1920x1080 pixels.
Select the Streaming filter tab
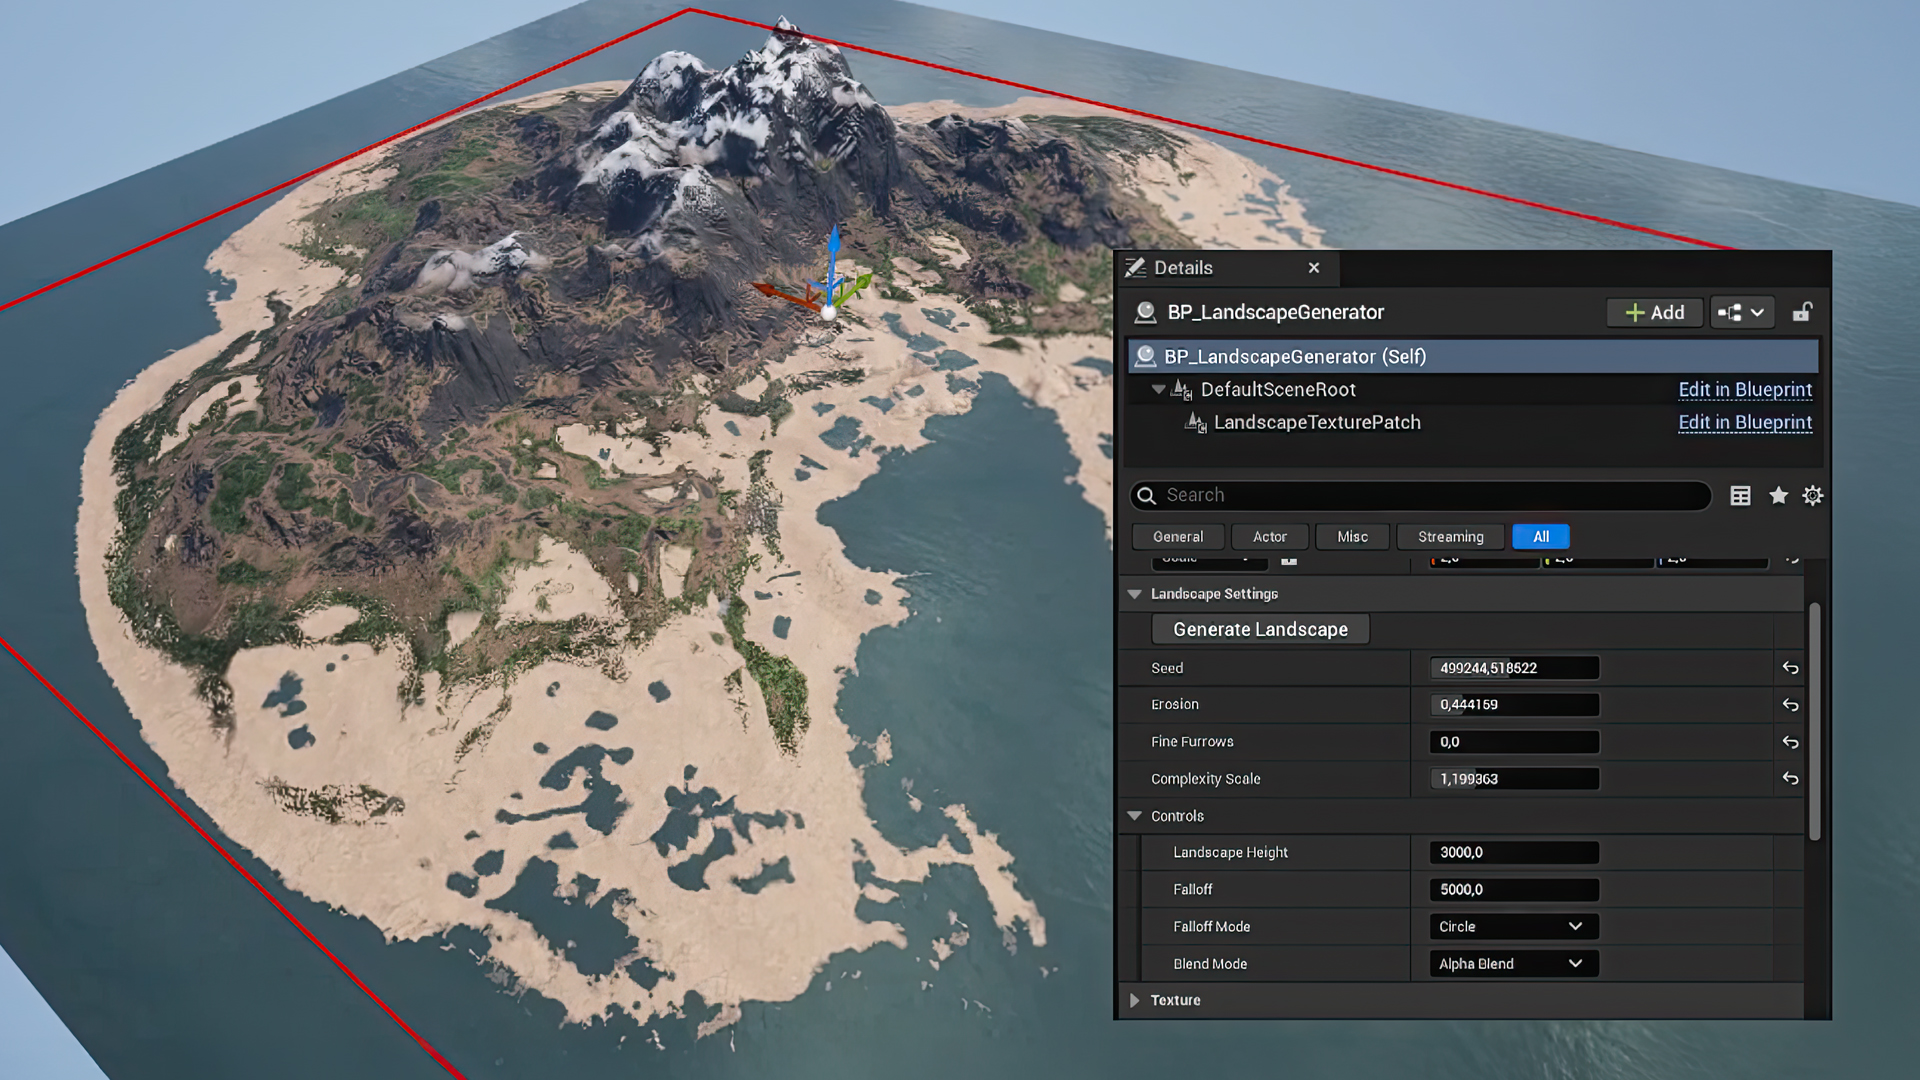click(1450, 537)
